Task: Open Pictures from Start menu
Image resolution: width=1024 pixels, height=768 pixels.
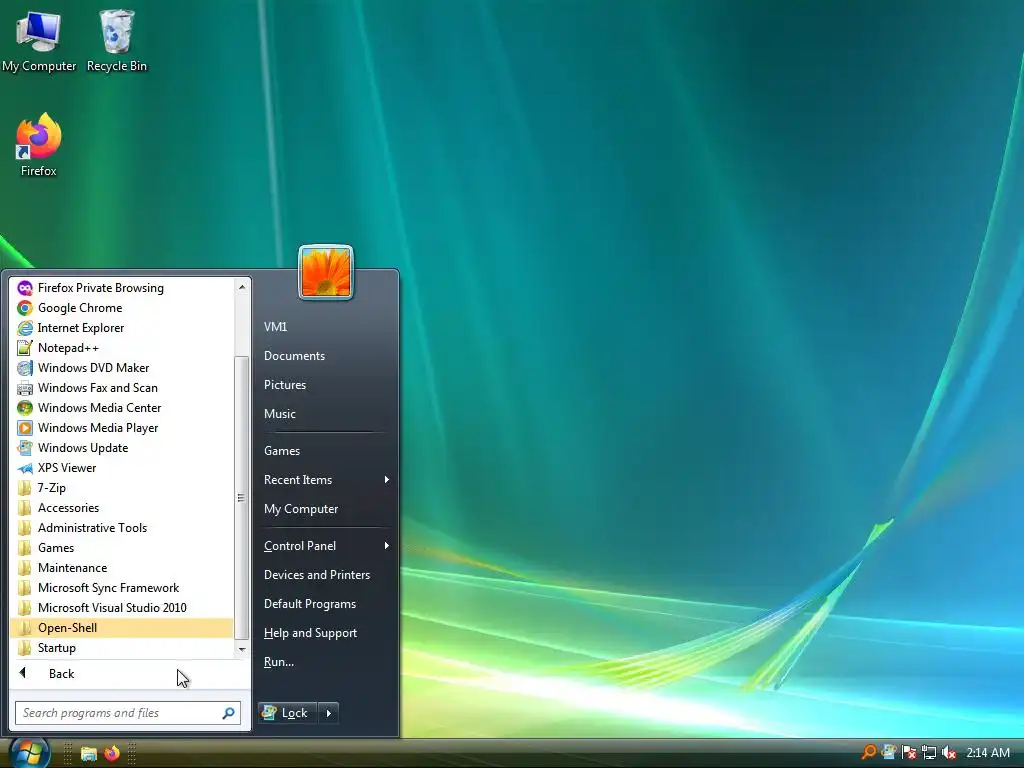Action: pos(326,385)
